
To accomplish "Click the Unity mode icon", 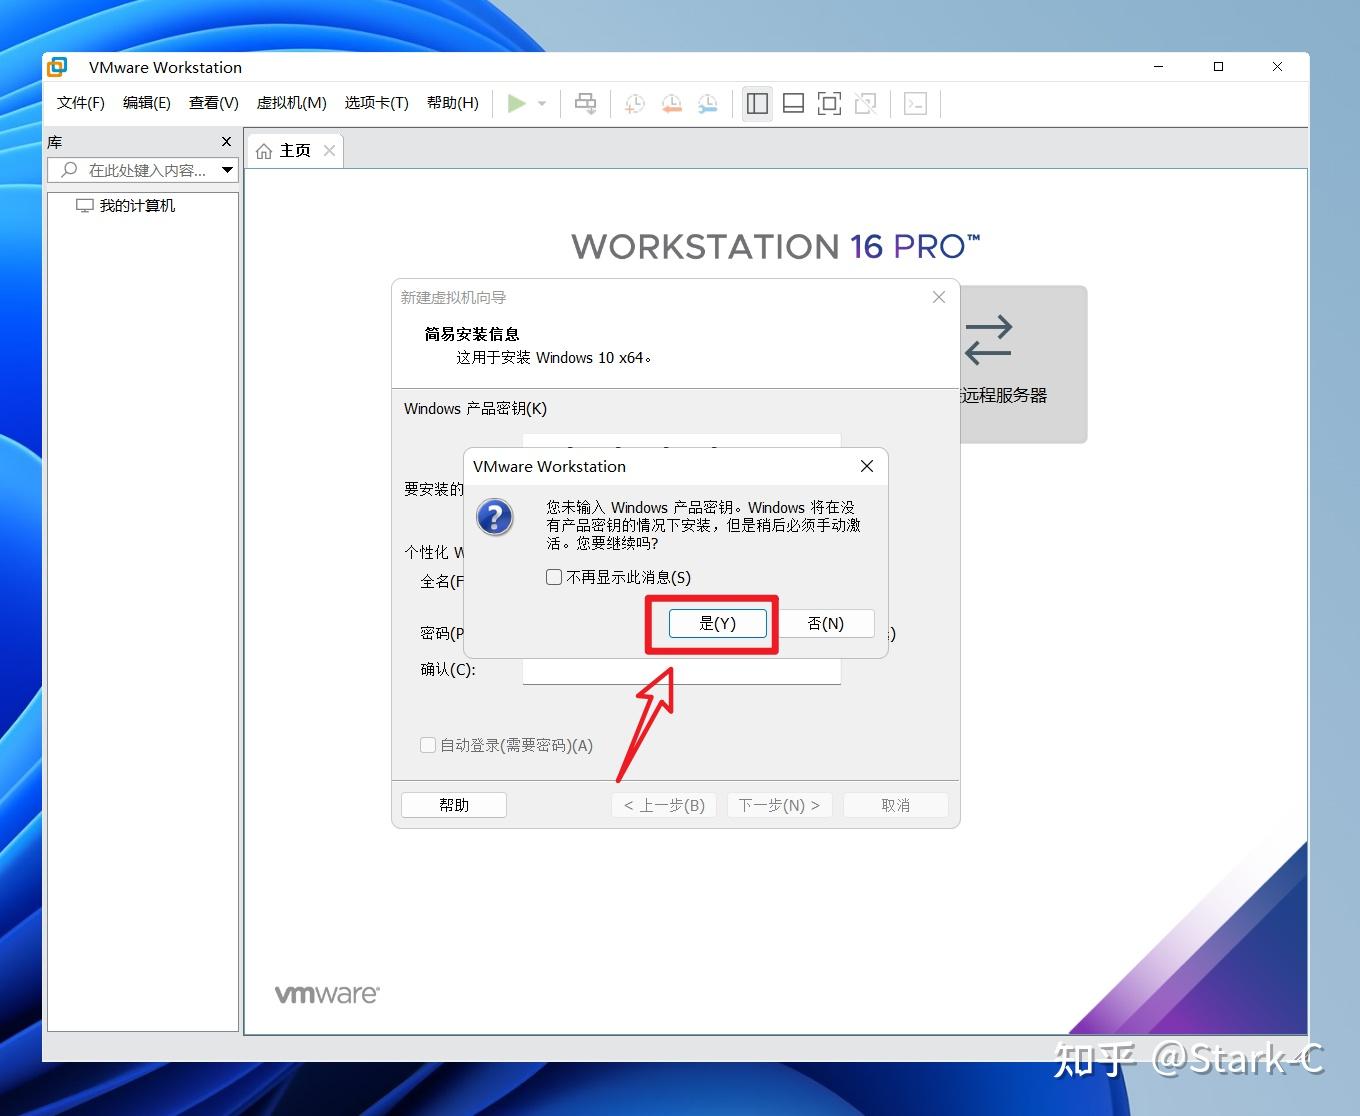I will (865, 103).
